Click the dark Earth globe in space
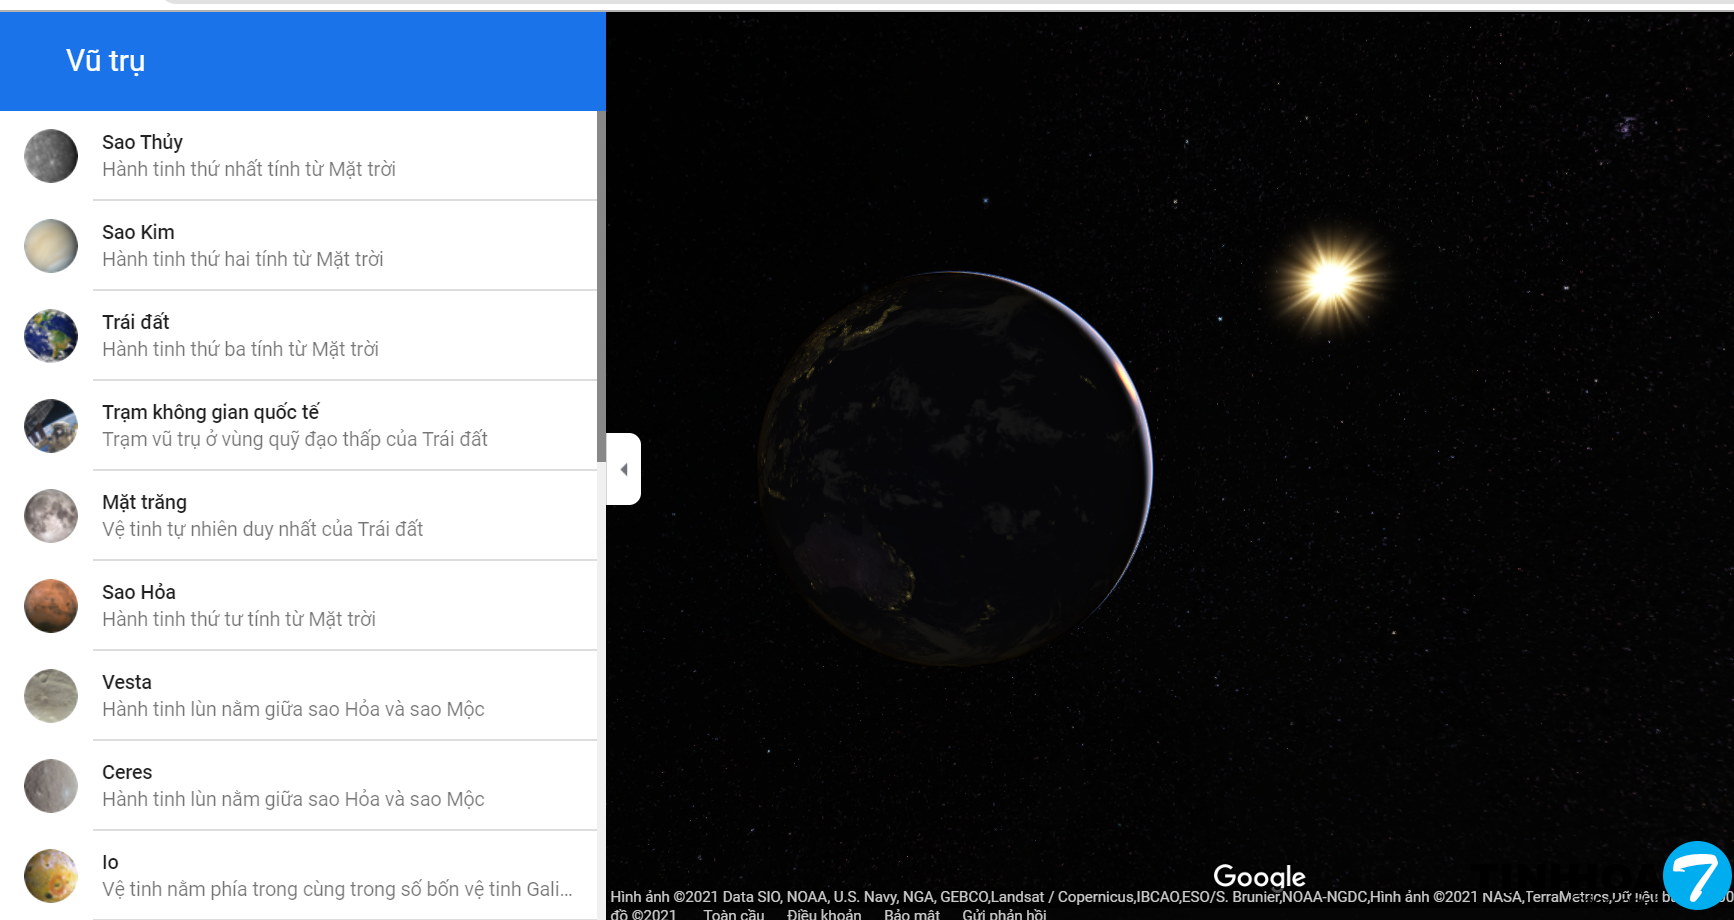This screenshot has height=920, width=1734. tap(955, 468)
